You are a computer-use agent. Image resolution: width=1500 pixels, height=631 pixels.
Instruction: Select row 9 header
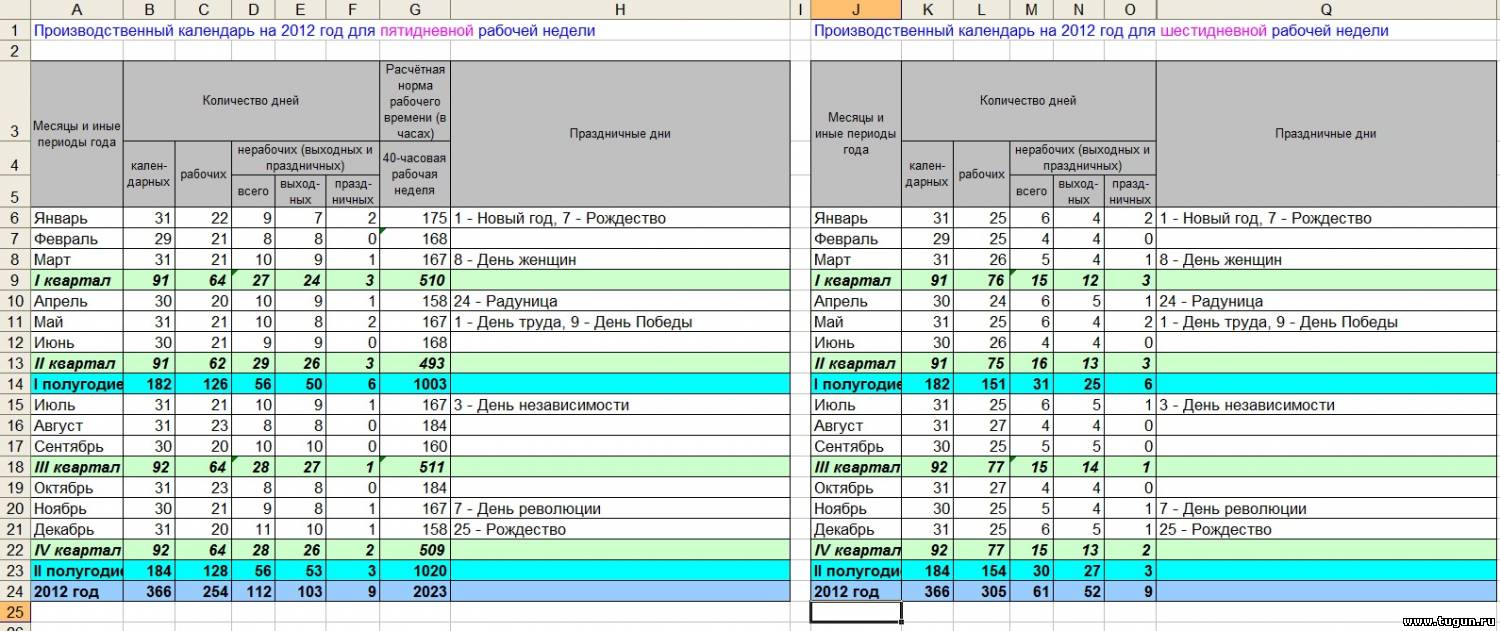coord(15,280)
